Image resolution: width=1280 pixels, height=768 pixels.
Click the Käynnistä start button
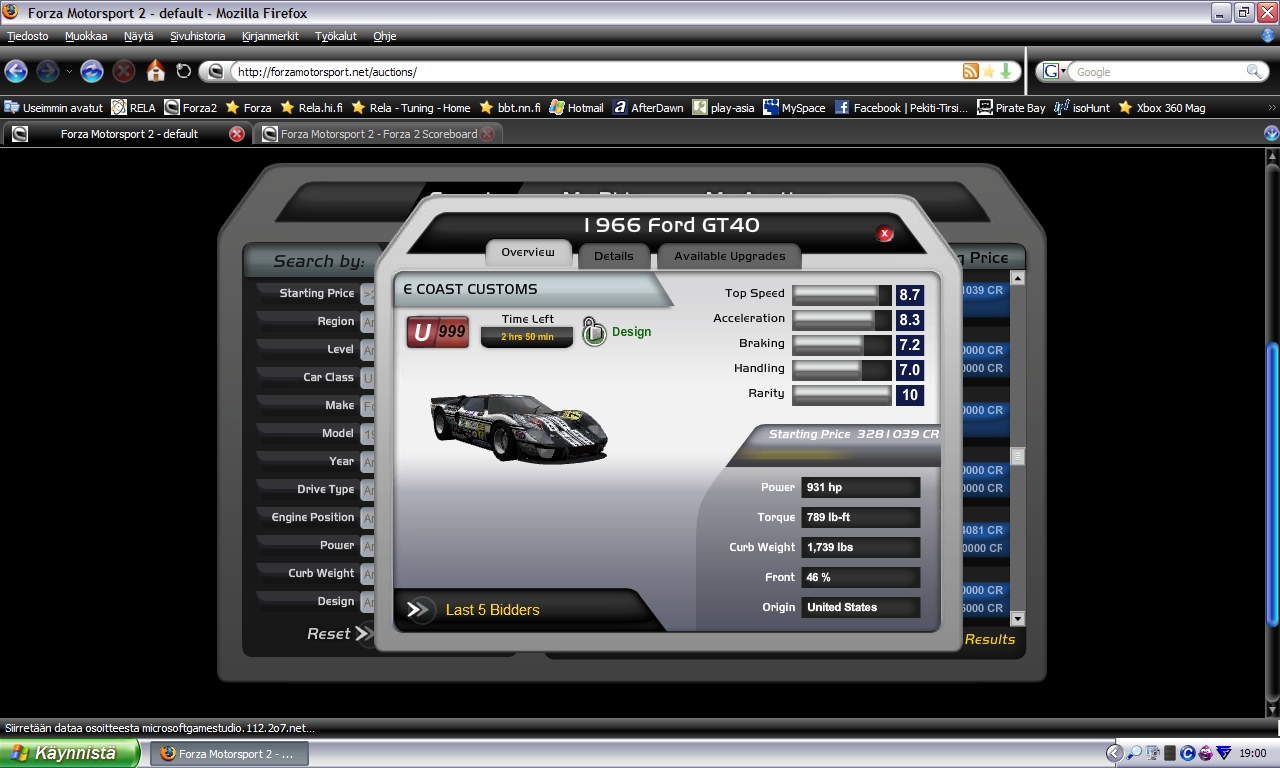[68, 753]
